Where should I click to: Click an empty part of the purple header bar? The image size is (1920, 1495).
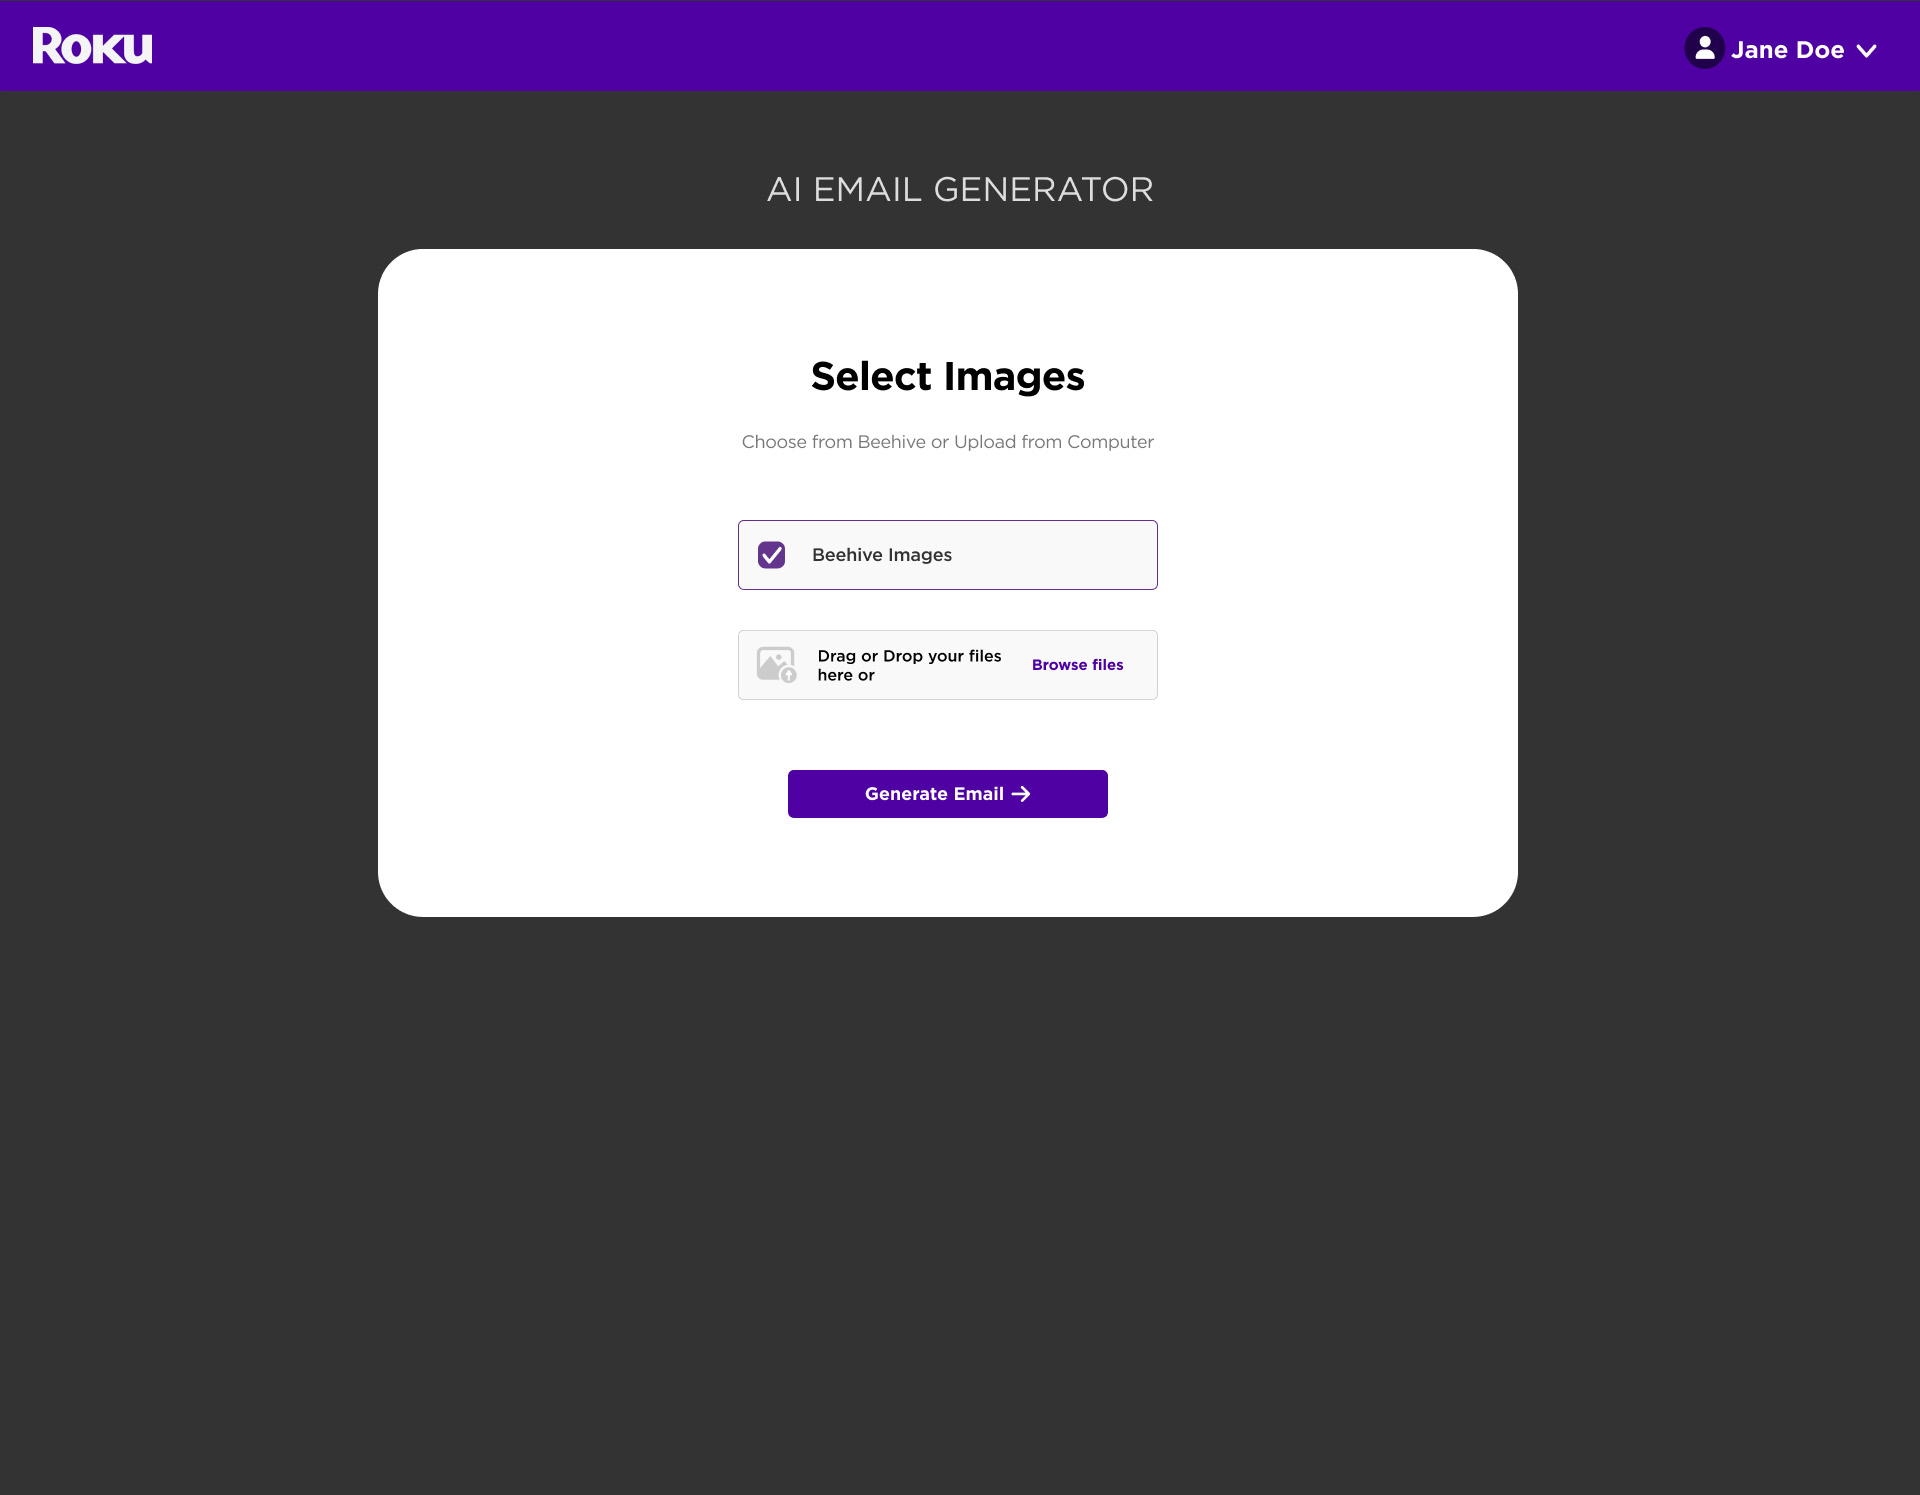tap(900, 46)
